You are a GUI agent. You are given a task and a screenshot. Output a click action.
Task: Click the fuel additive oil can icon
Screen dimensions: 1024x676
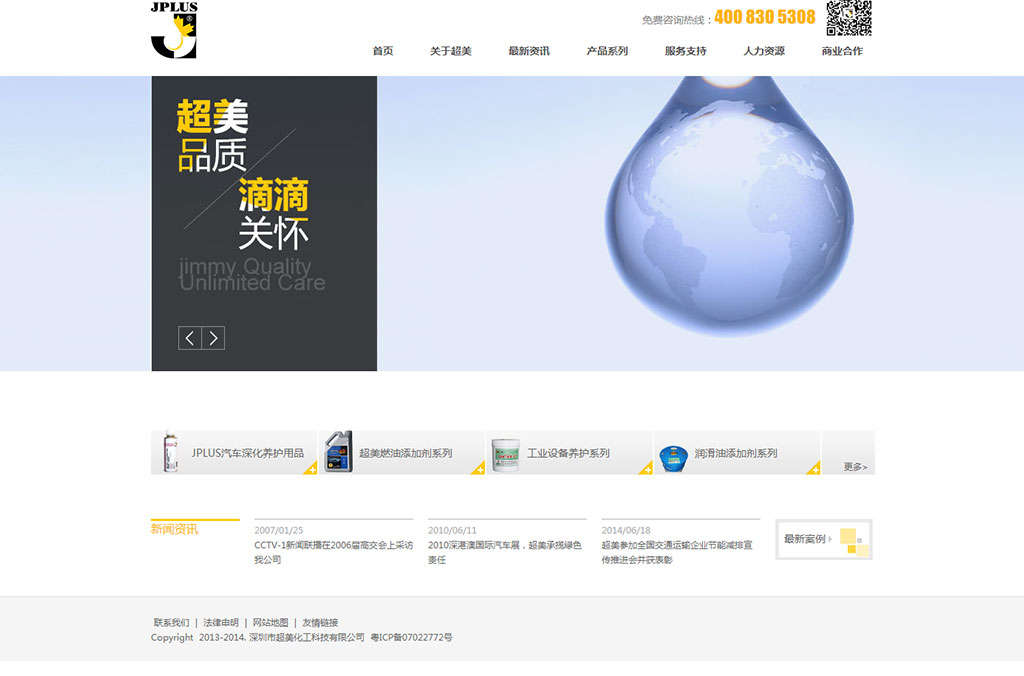pos(338,452)
